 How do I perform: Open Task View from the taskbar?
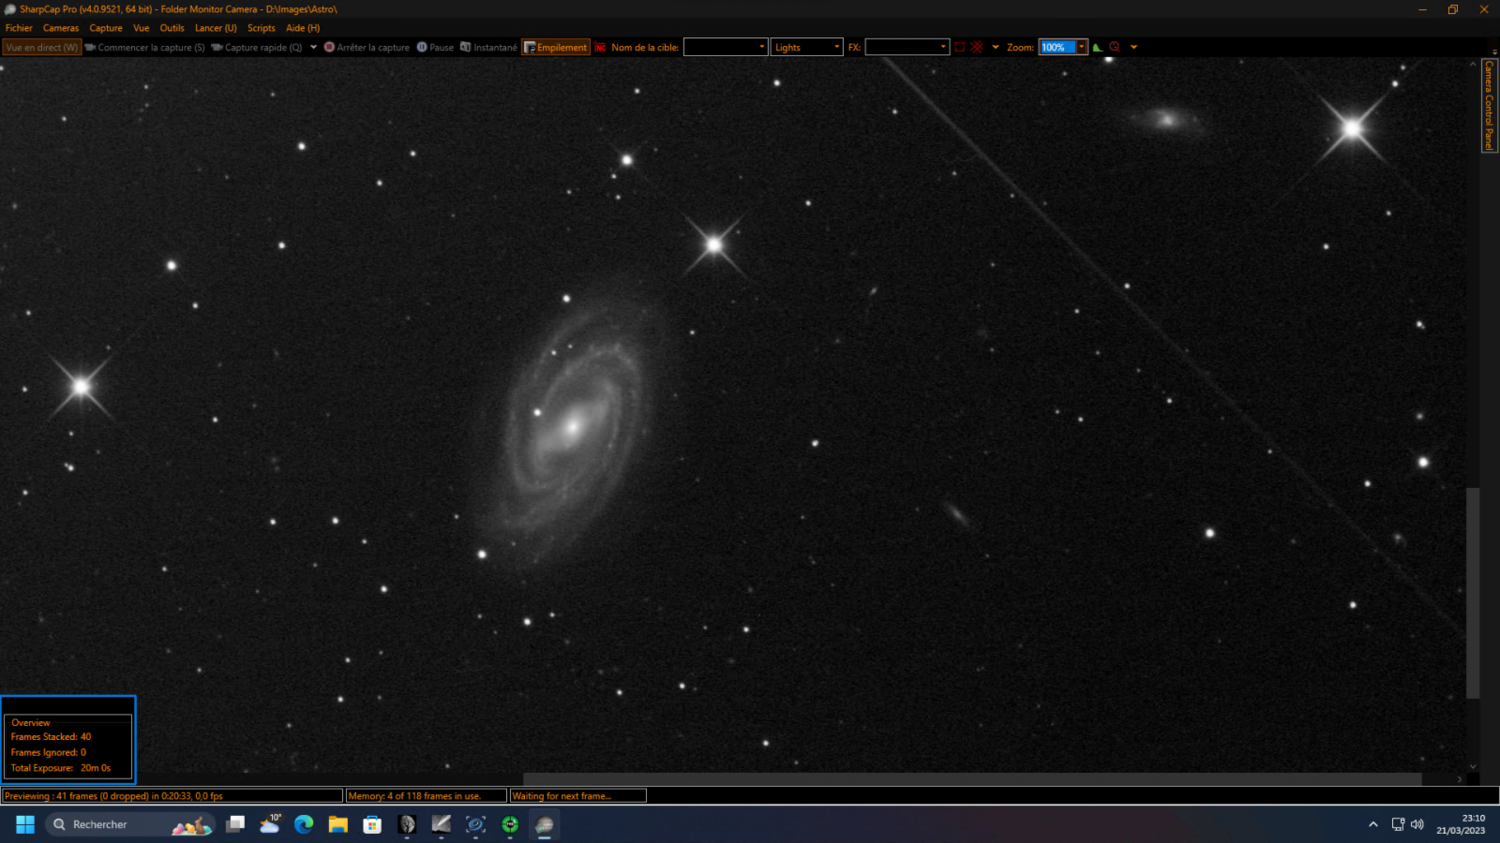(236, 824)
